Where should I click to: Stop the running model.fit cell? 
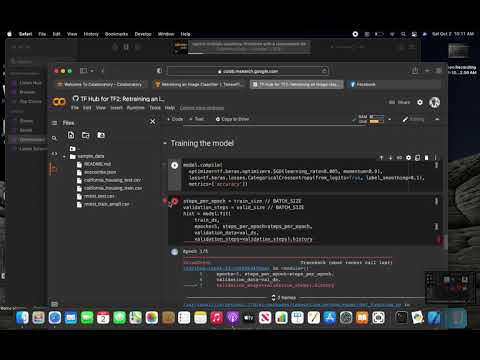point(174,201)
